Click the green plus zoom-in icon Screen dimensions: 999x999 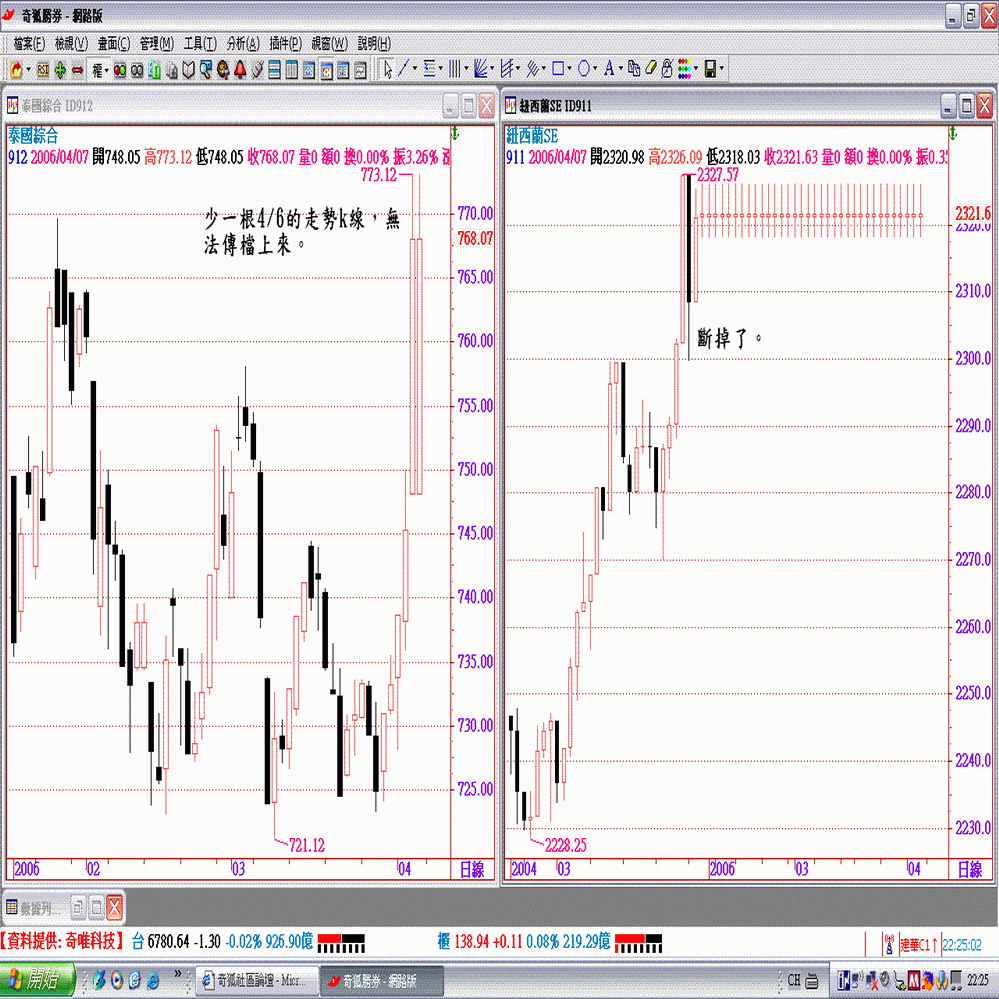click(x=60, y=69)
